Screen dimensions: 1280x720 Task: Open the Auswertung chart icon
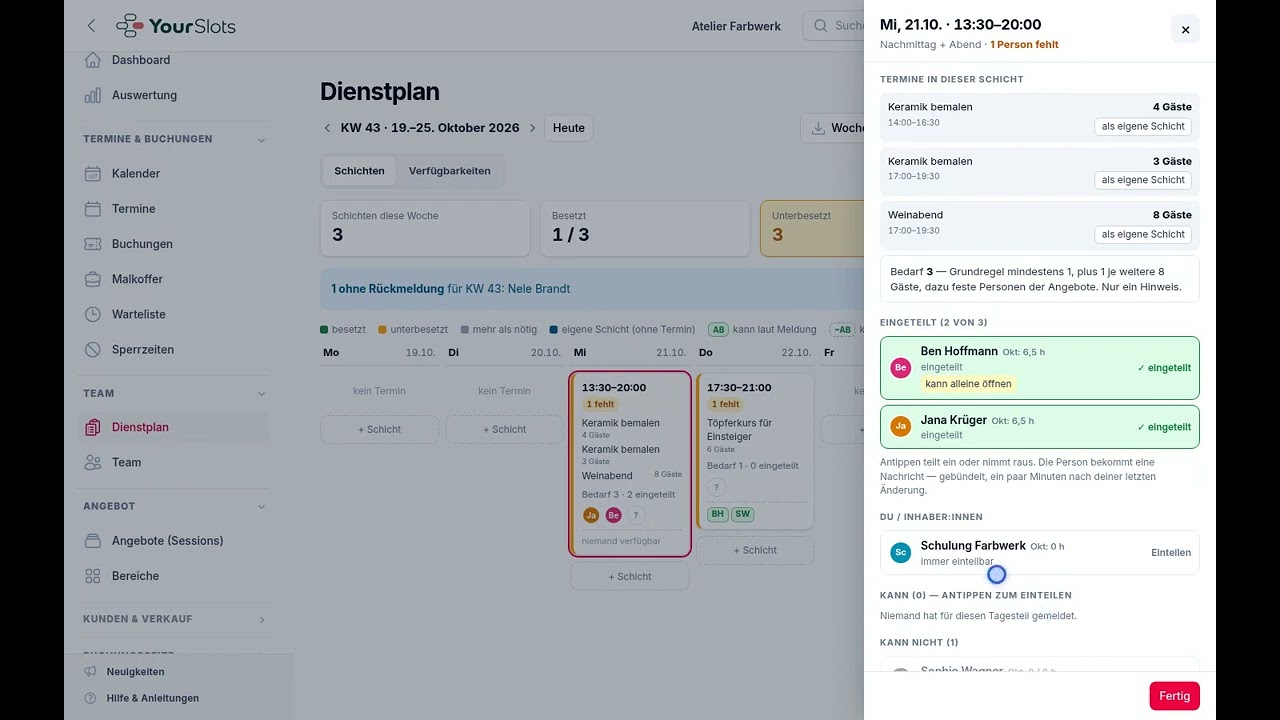[93, 95]
